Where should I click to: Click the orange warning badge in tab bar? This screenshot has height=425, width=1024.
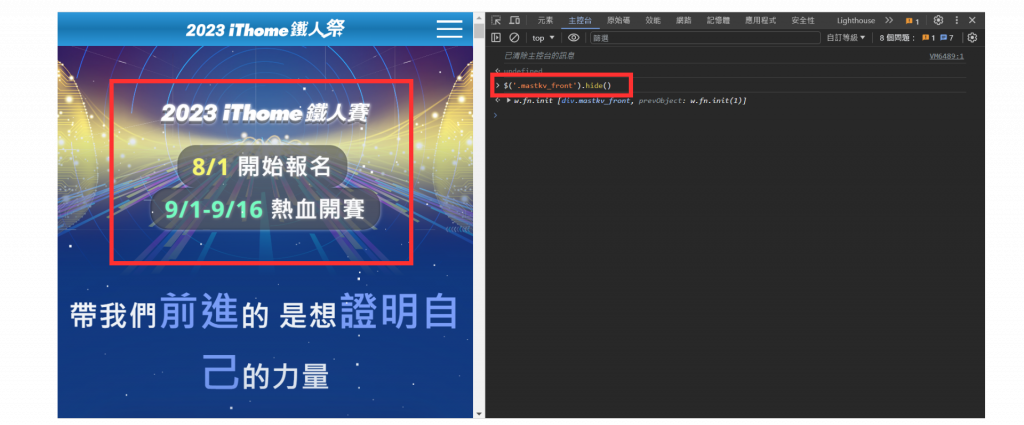(912, 21)
